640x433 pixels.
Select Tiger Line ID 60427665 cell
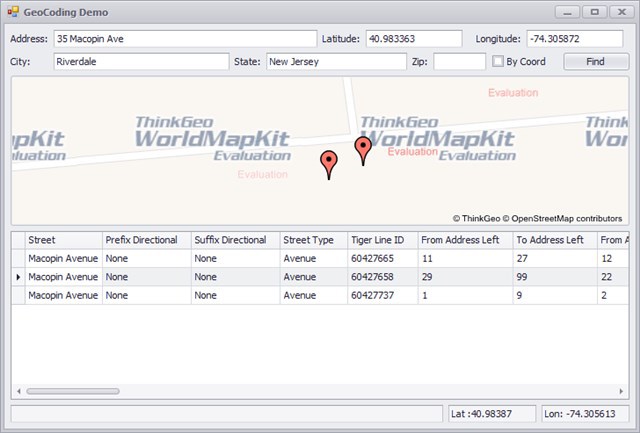tap(383, 258)
